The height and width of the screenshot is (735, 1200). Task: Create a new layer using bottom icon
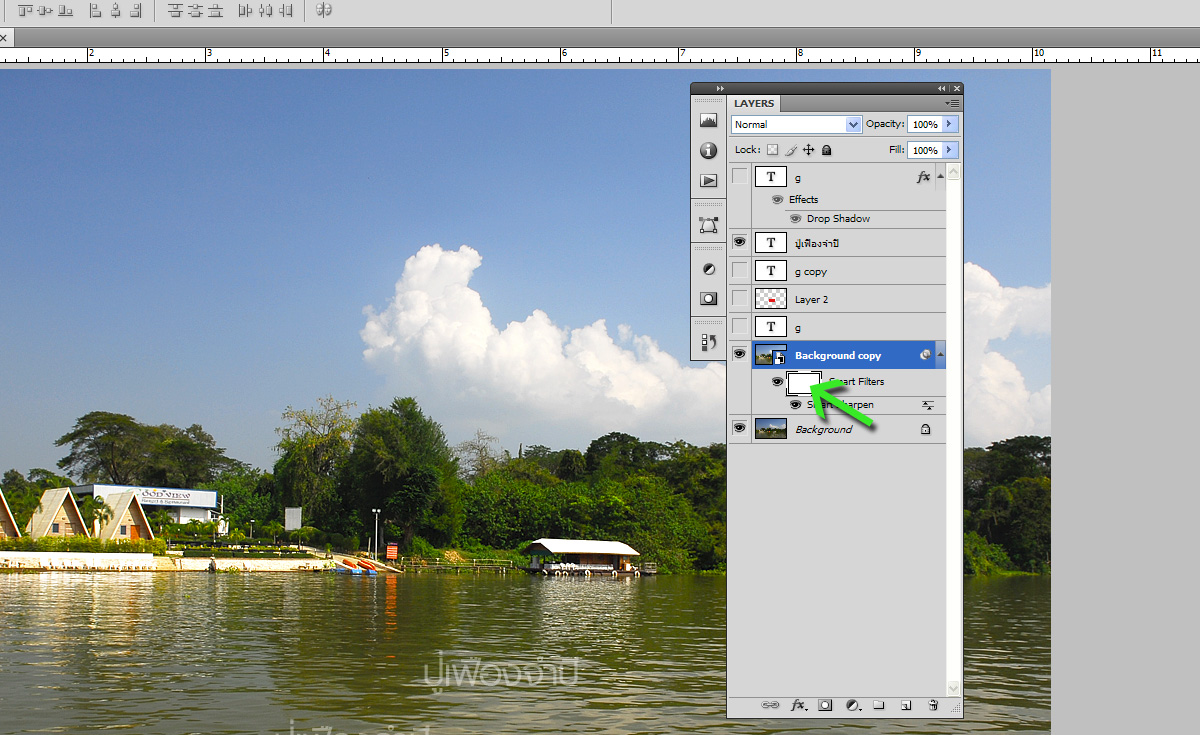pos(905,705)
